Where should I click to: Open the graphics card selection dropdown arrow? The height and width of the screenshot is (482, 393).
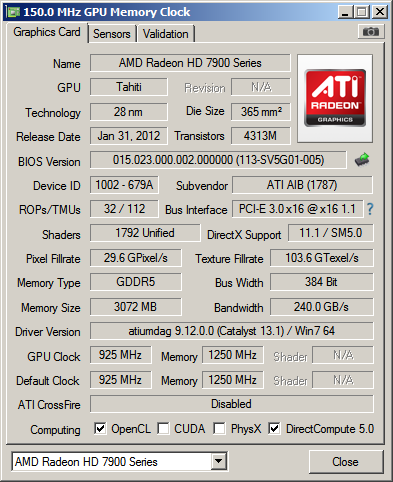point(218,461)
